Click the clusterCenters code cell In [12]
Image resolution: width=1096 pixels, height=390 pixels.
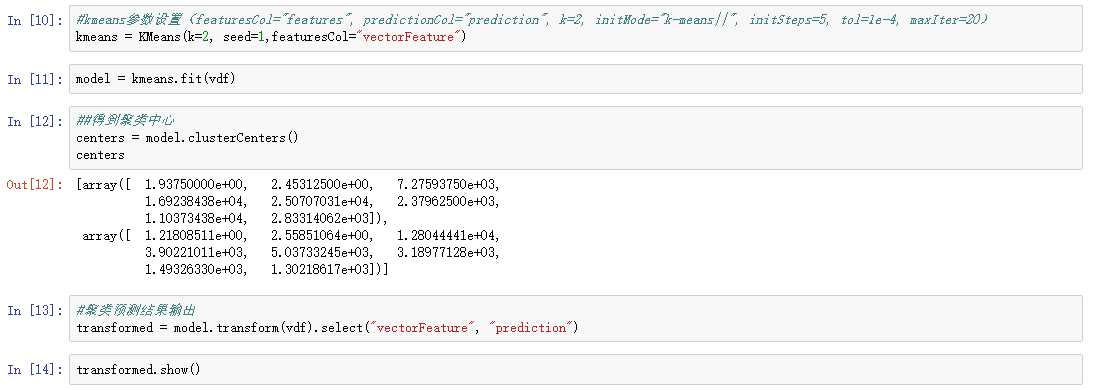click(575, 138)
